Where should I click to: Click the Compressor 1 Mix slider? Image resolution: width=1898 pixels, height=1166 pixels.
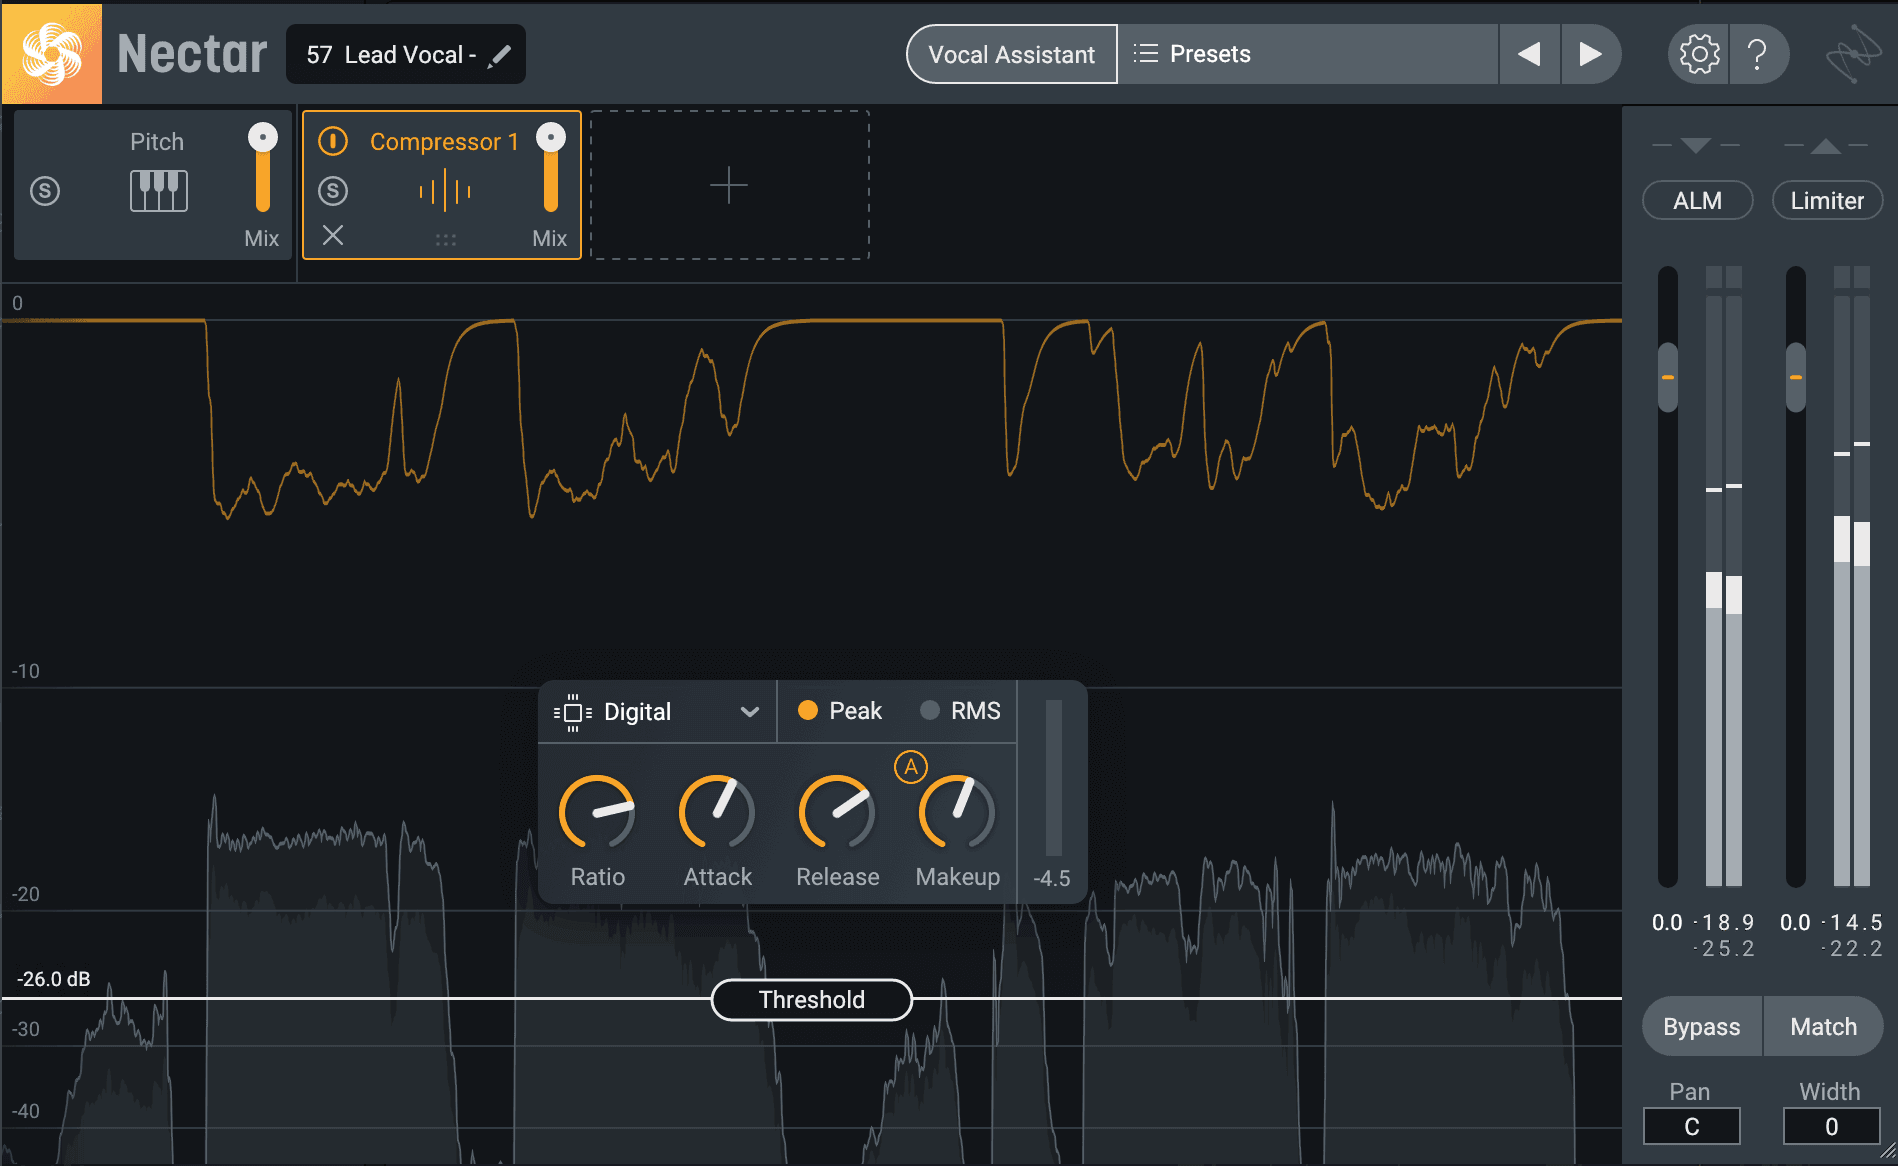(551, 167)
